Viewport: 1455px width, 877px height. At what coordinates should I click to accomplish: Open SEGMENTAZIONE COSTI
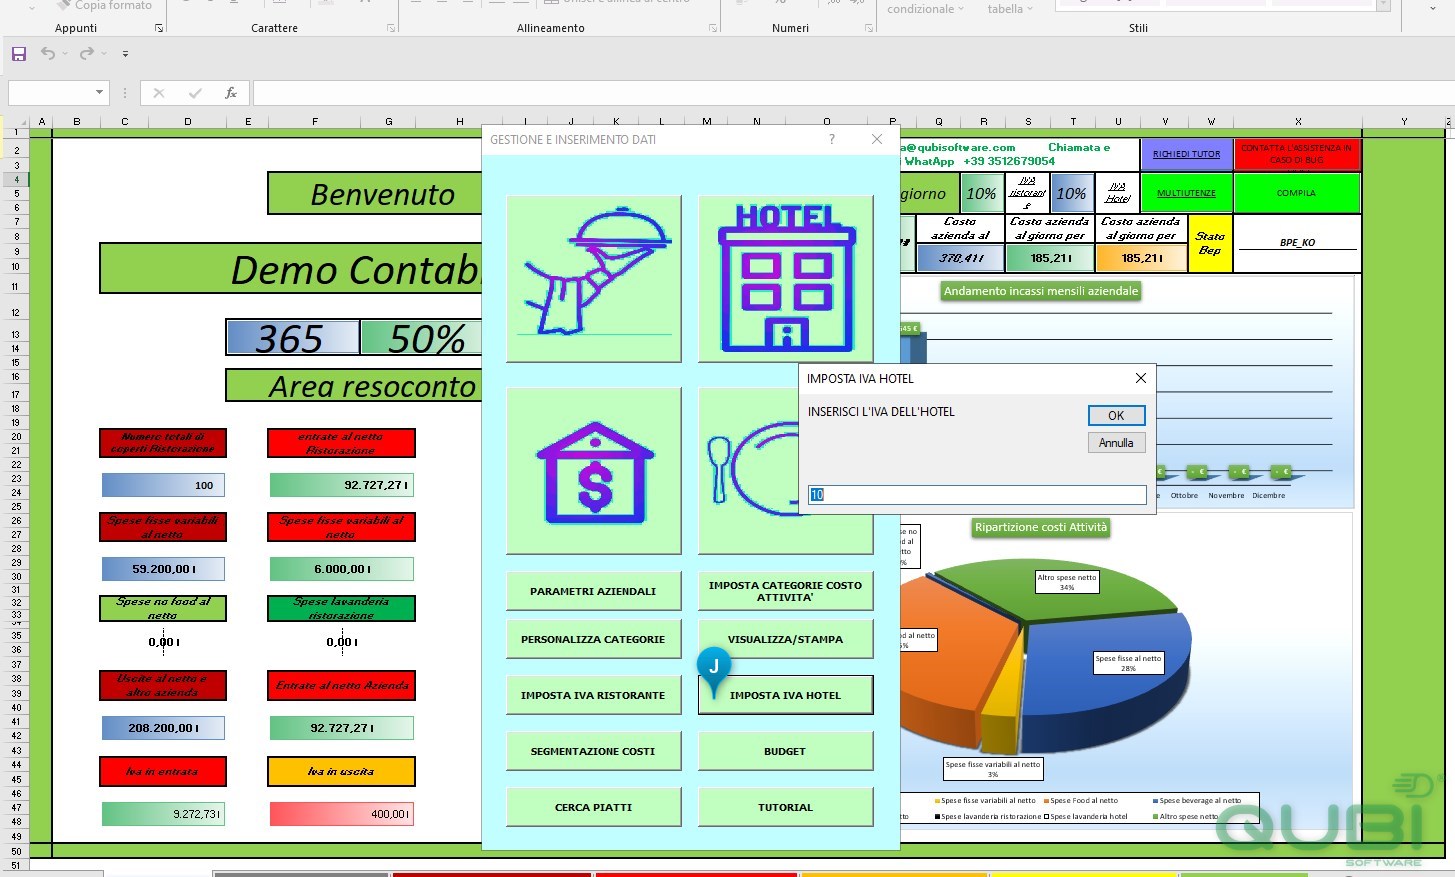(x=593, y=751)
